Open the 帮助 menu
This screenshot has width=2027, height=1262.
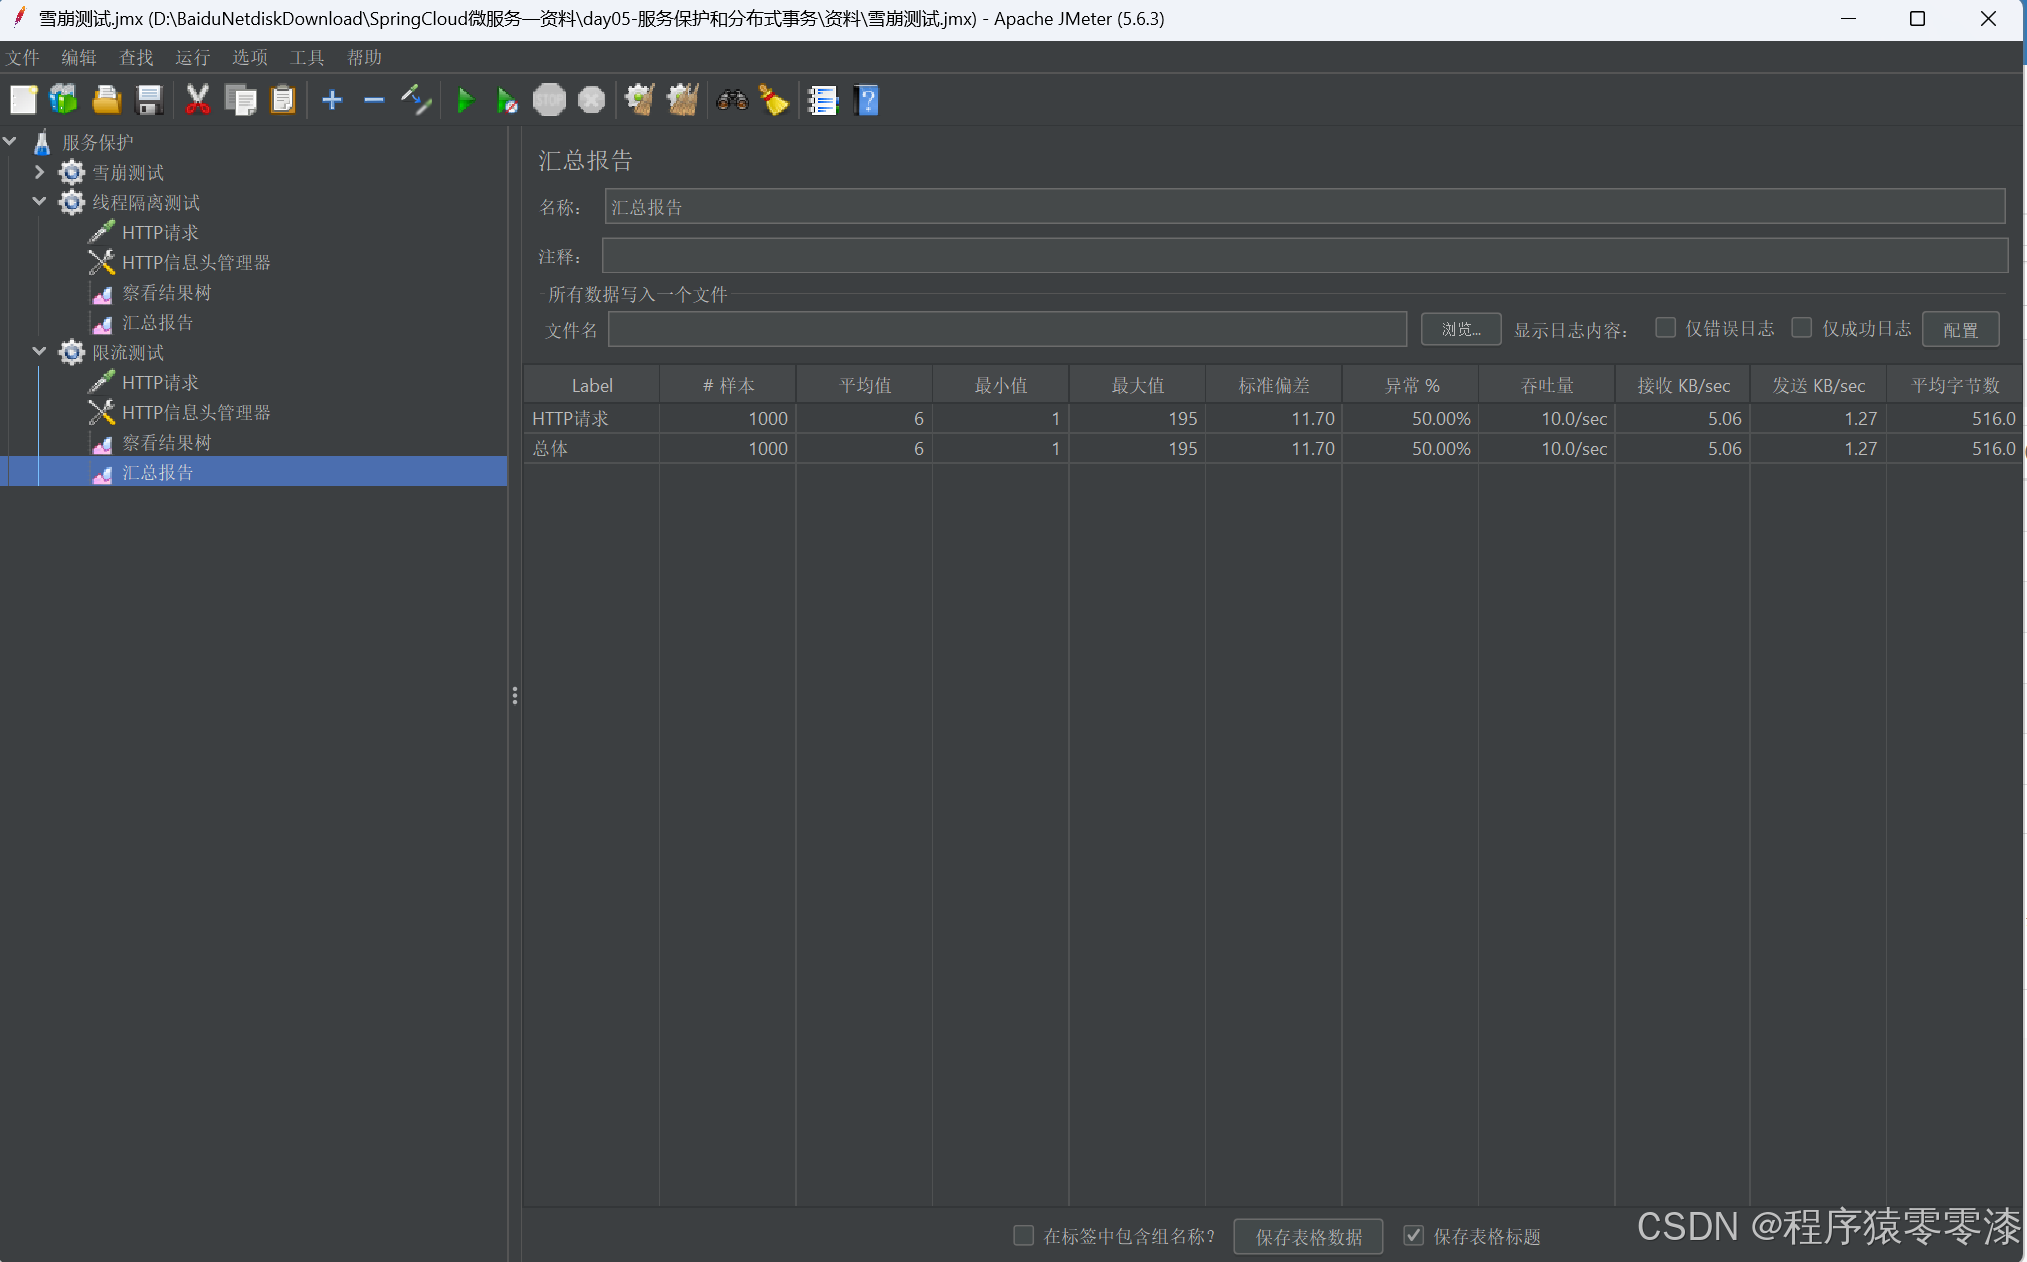[x=364, y=58]
